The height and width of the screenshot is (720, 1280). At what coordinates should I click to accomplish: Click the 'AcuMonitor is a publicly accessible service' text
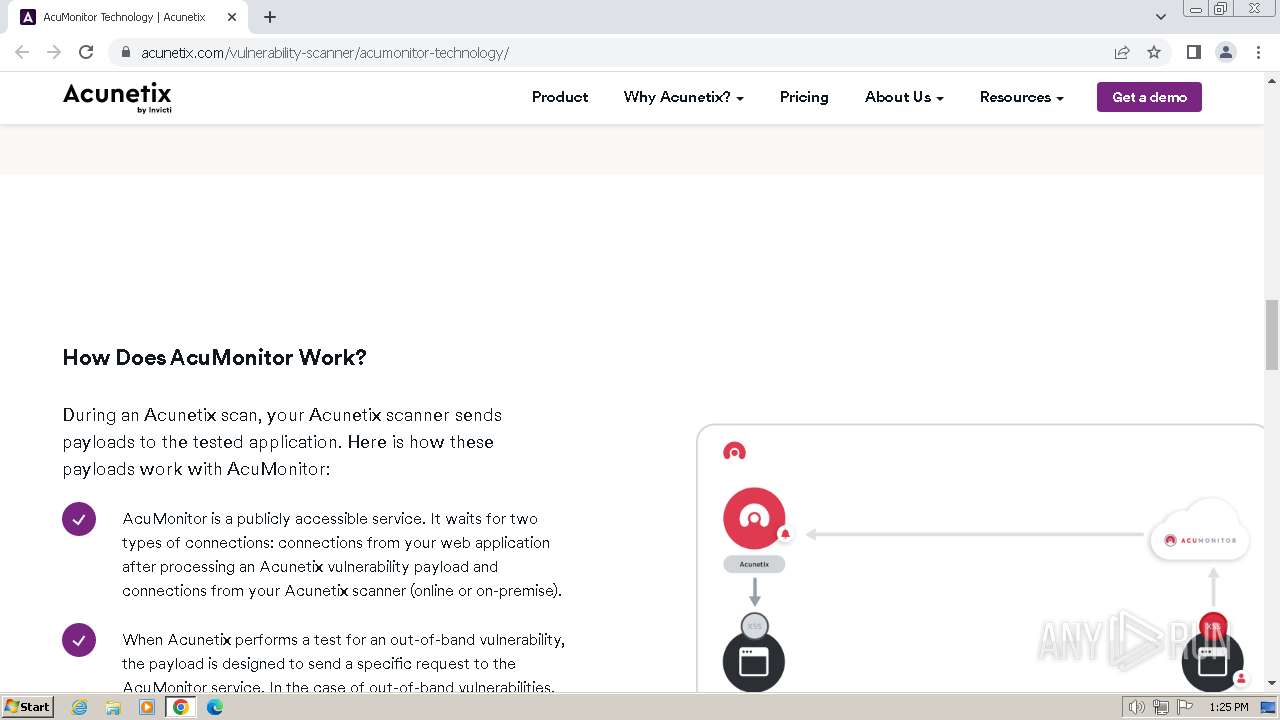342,555
